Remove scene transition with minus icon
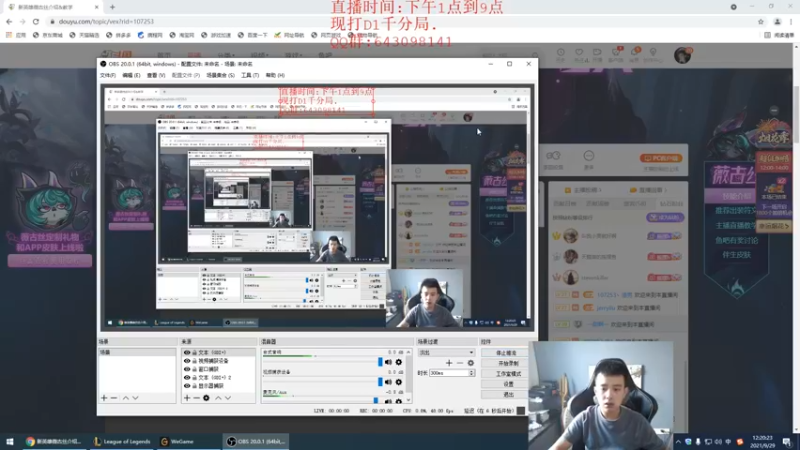This screenshot has height=450, width=800. pos(460,363)
